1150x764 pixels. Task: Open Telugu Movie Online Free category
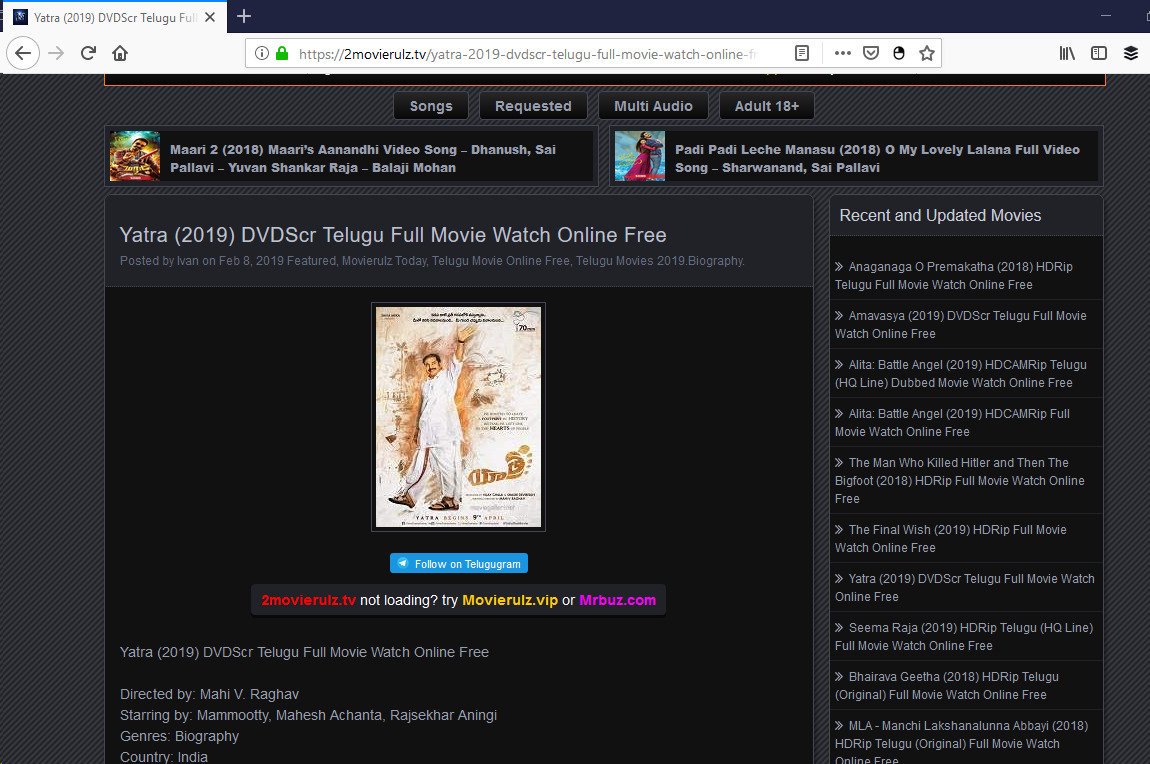click(x=500, y=261)
